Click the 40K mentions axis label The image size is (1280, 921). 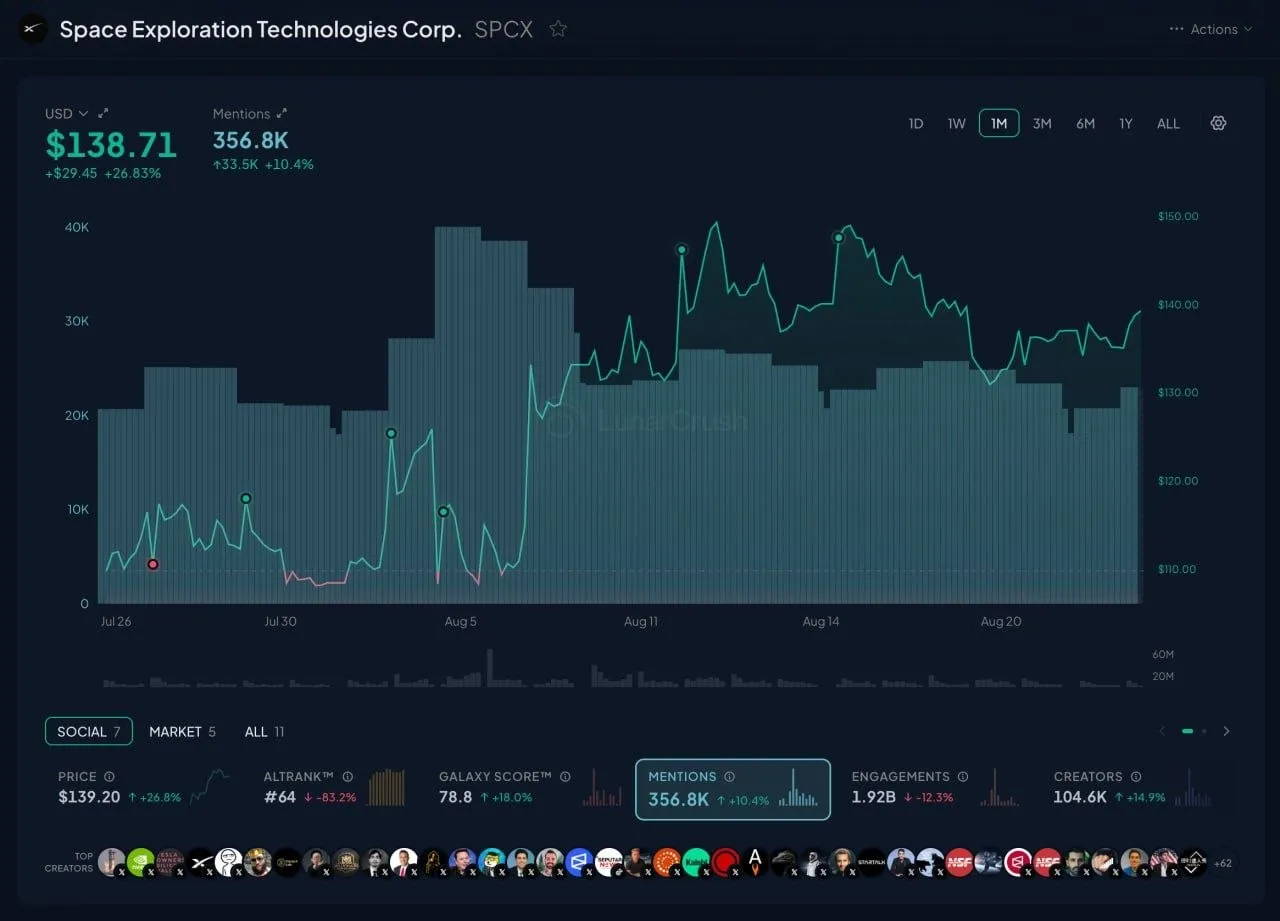[77, 227]
